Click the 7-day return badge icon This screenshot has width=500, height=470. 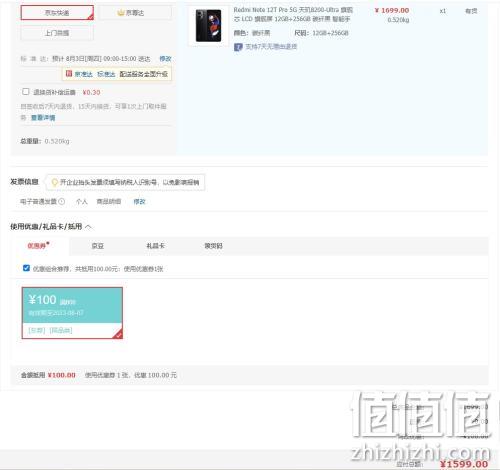click(x=238, y=47)
